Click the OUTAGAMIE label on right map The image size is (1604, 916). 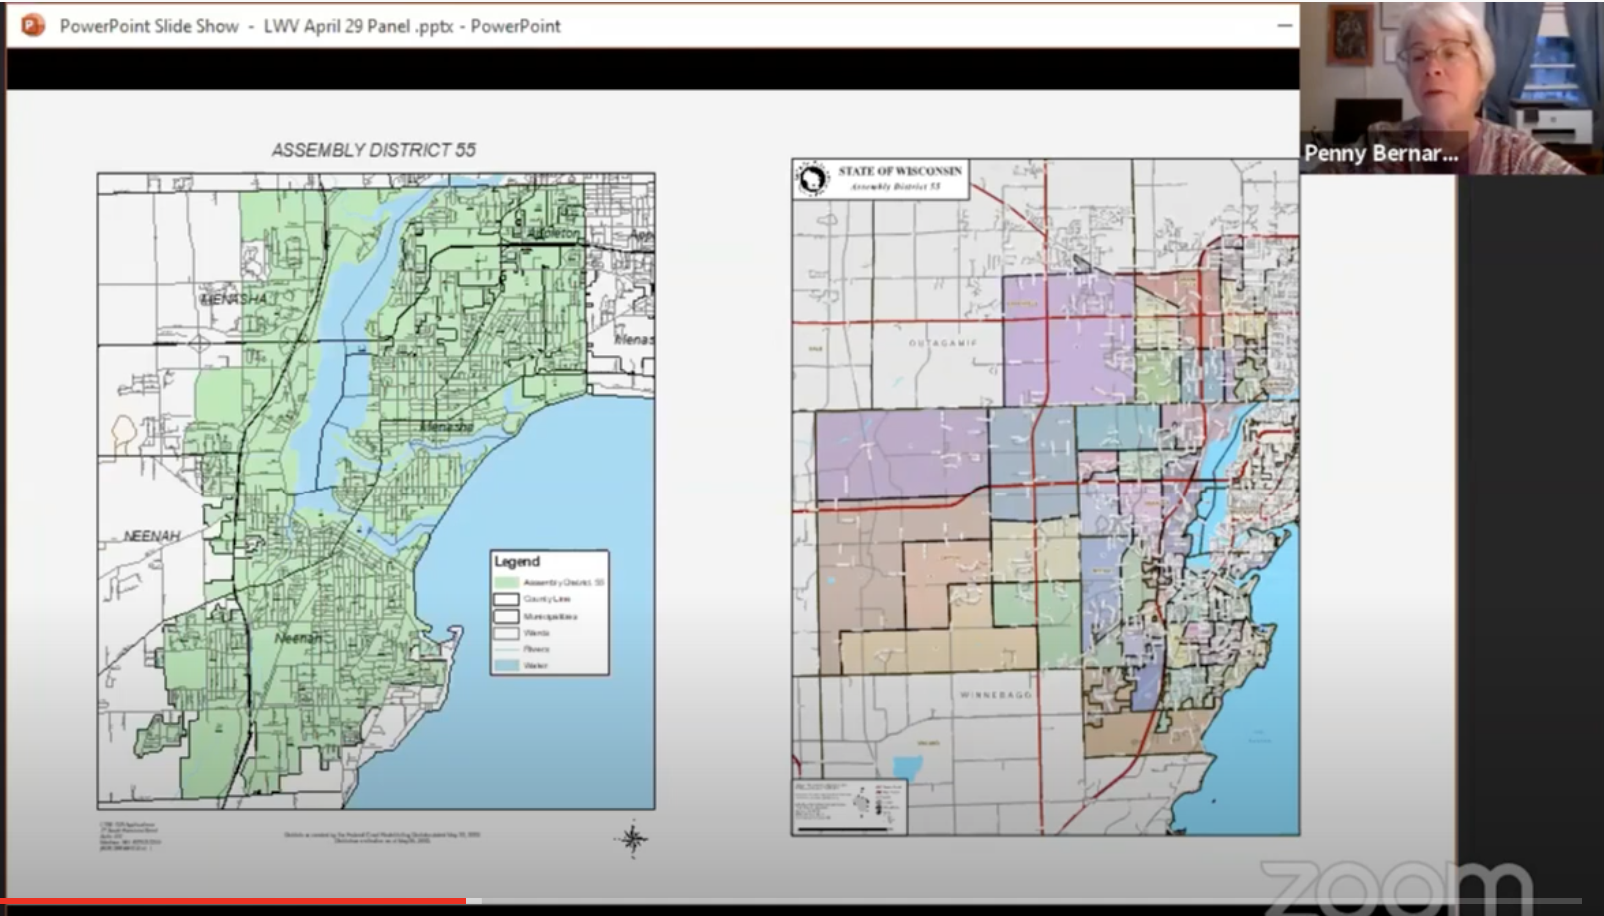tap(943, 342)
